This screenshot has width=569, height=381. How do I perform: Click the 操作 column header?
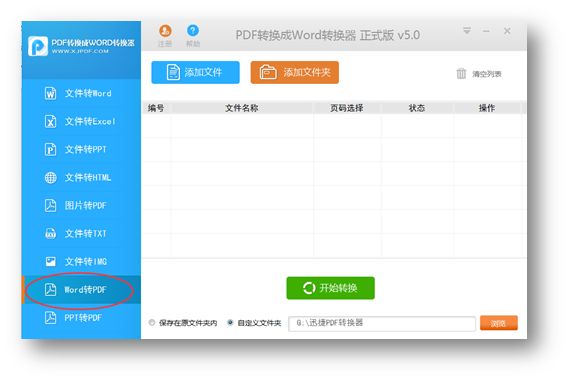click(x=487, y=108)
